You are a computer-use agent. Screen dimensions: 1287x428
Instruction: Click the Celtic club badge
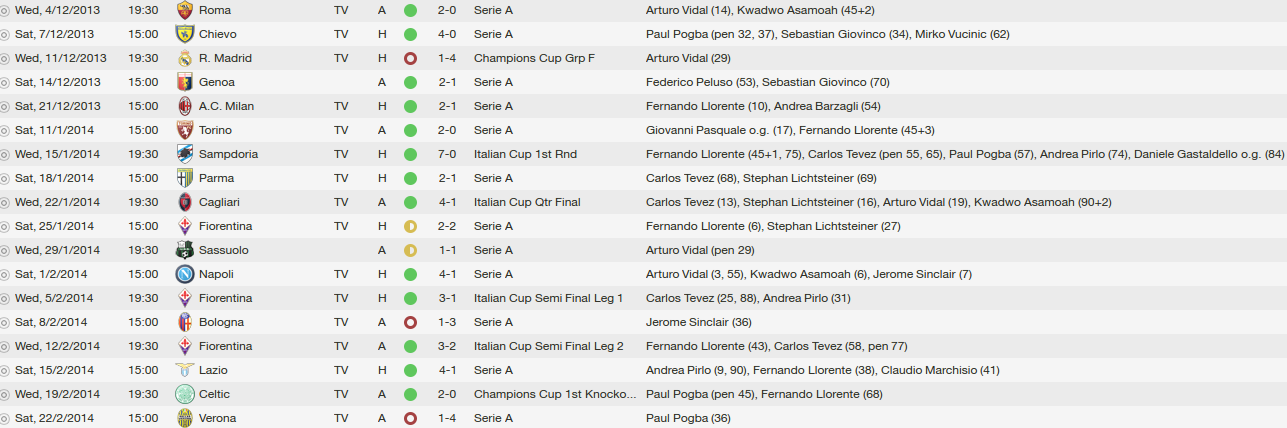click(x=184, y=394)
